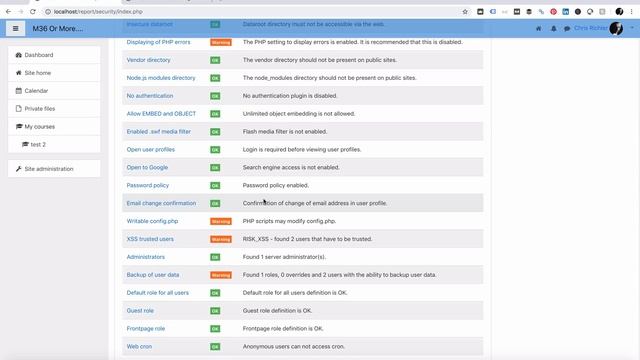Screen dimensions: 640x360
Task: Open the browser three-dot menu
Action: (631, 12)
